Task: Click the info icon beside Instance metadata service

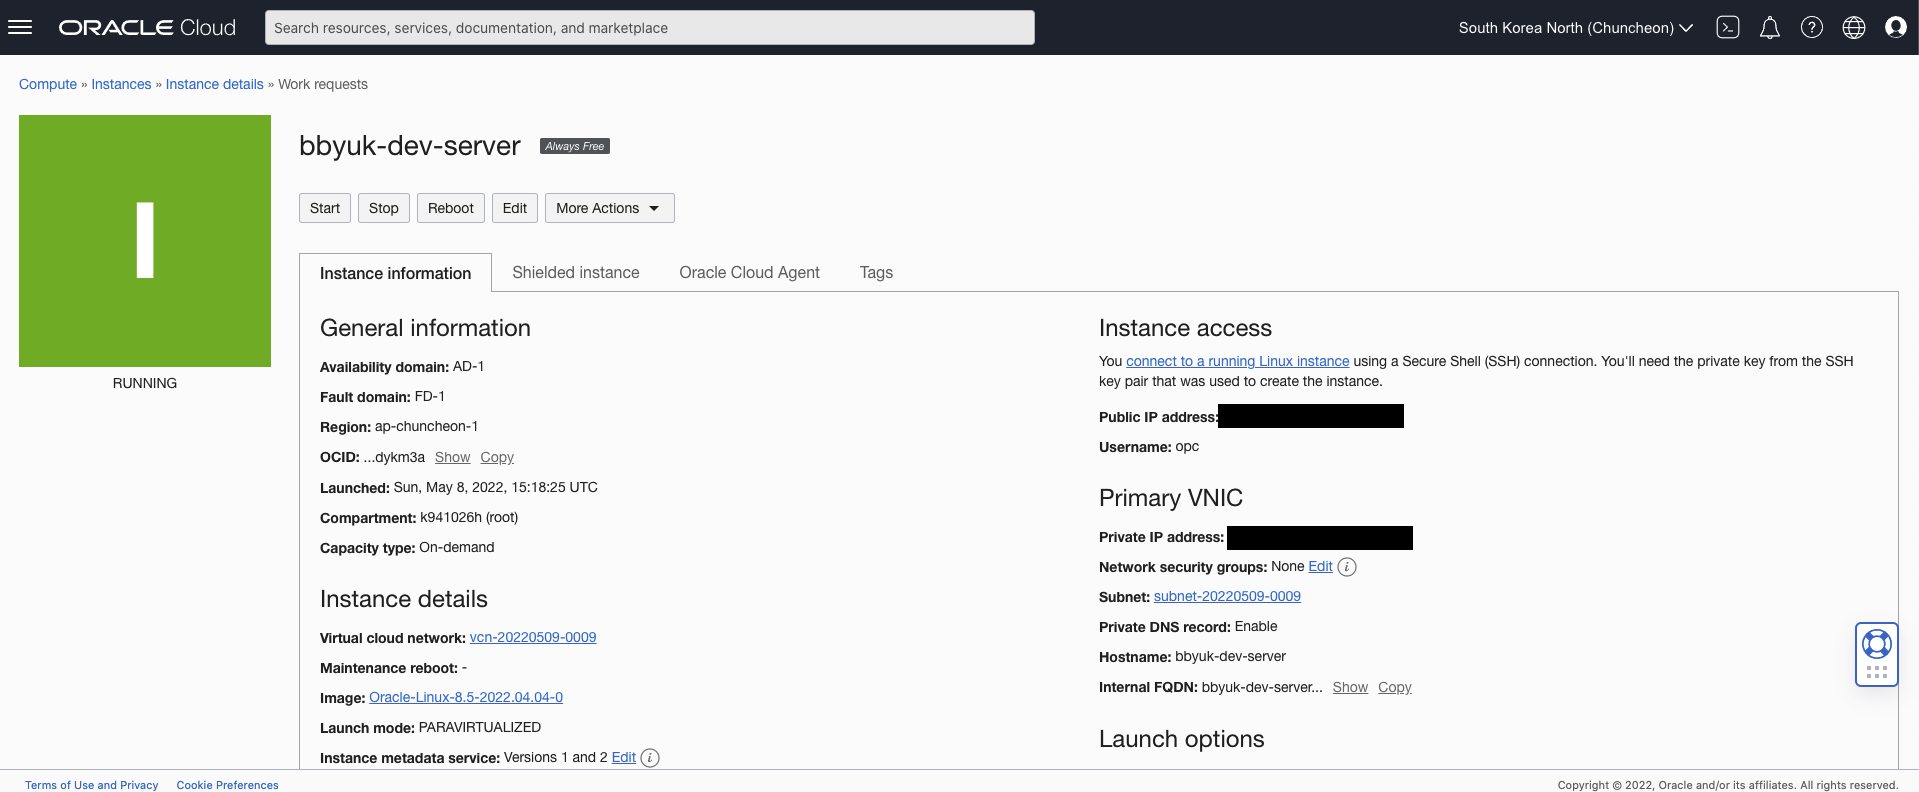Action: pyautogui.click(x=650, y=758)
